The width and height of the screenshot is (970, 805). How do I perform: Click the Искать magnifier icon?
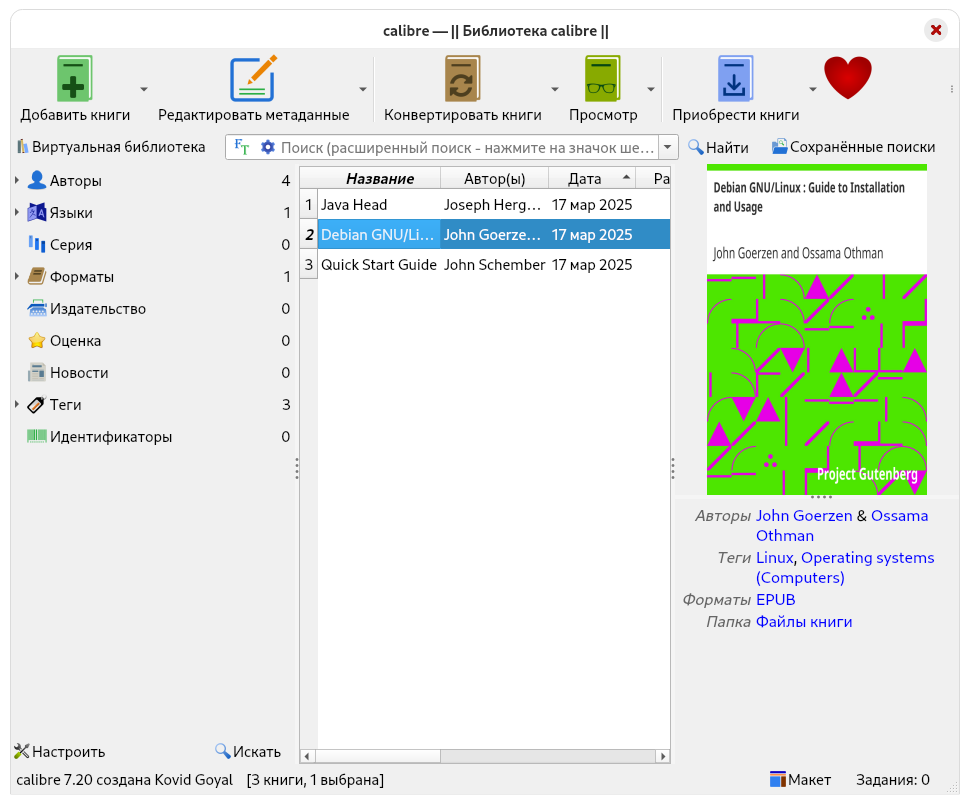(x=223, y=751)
